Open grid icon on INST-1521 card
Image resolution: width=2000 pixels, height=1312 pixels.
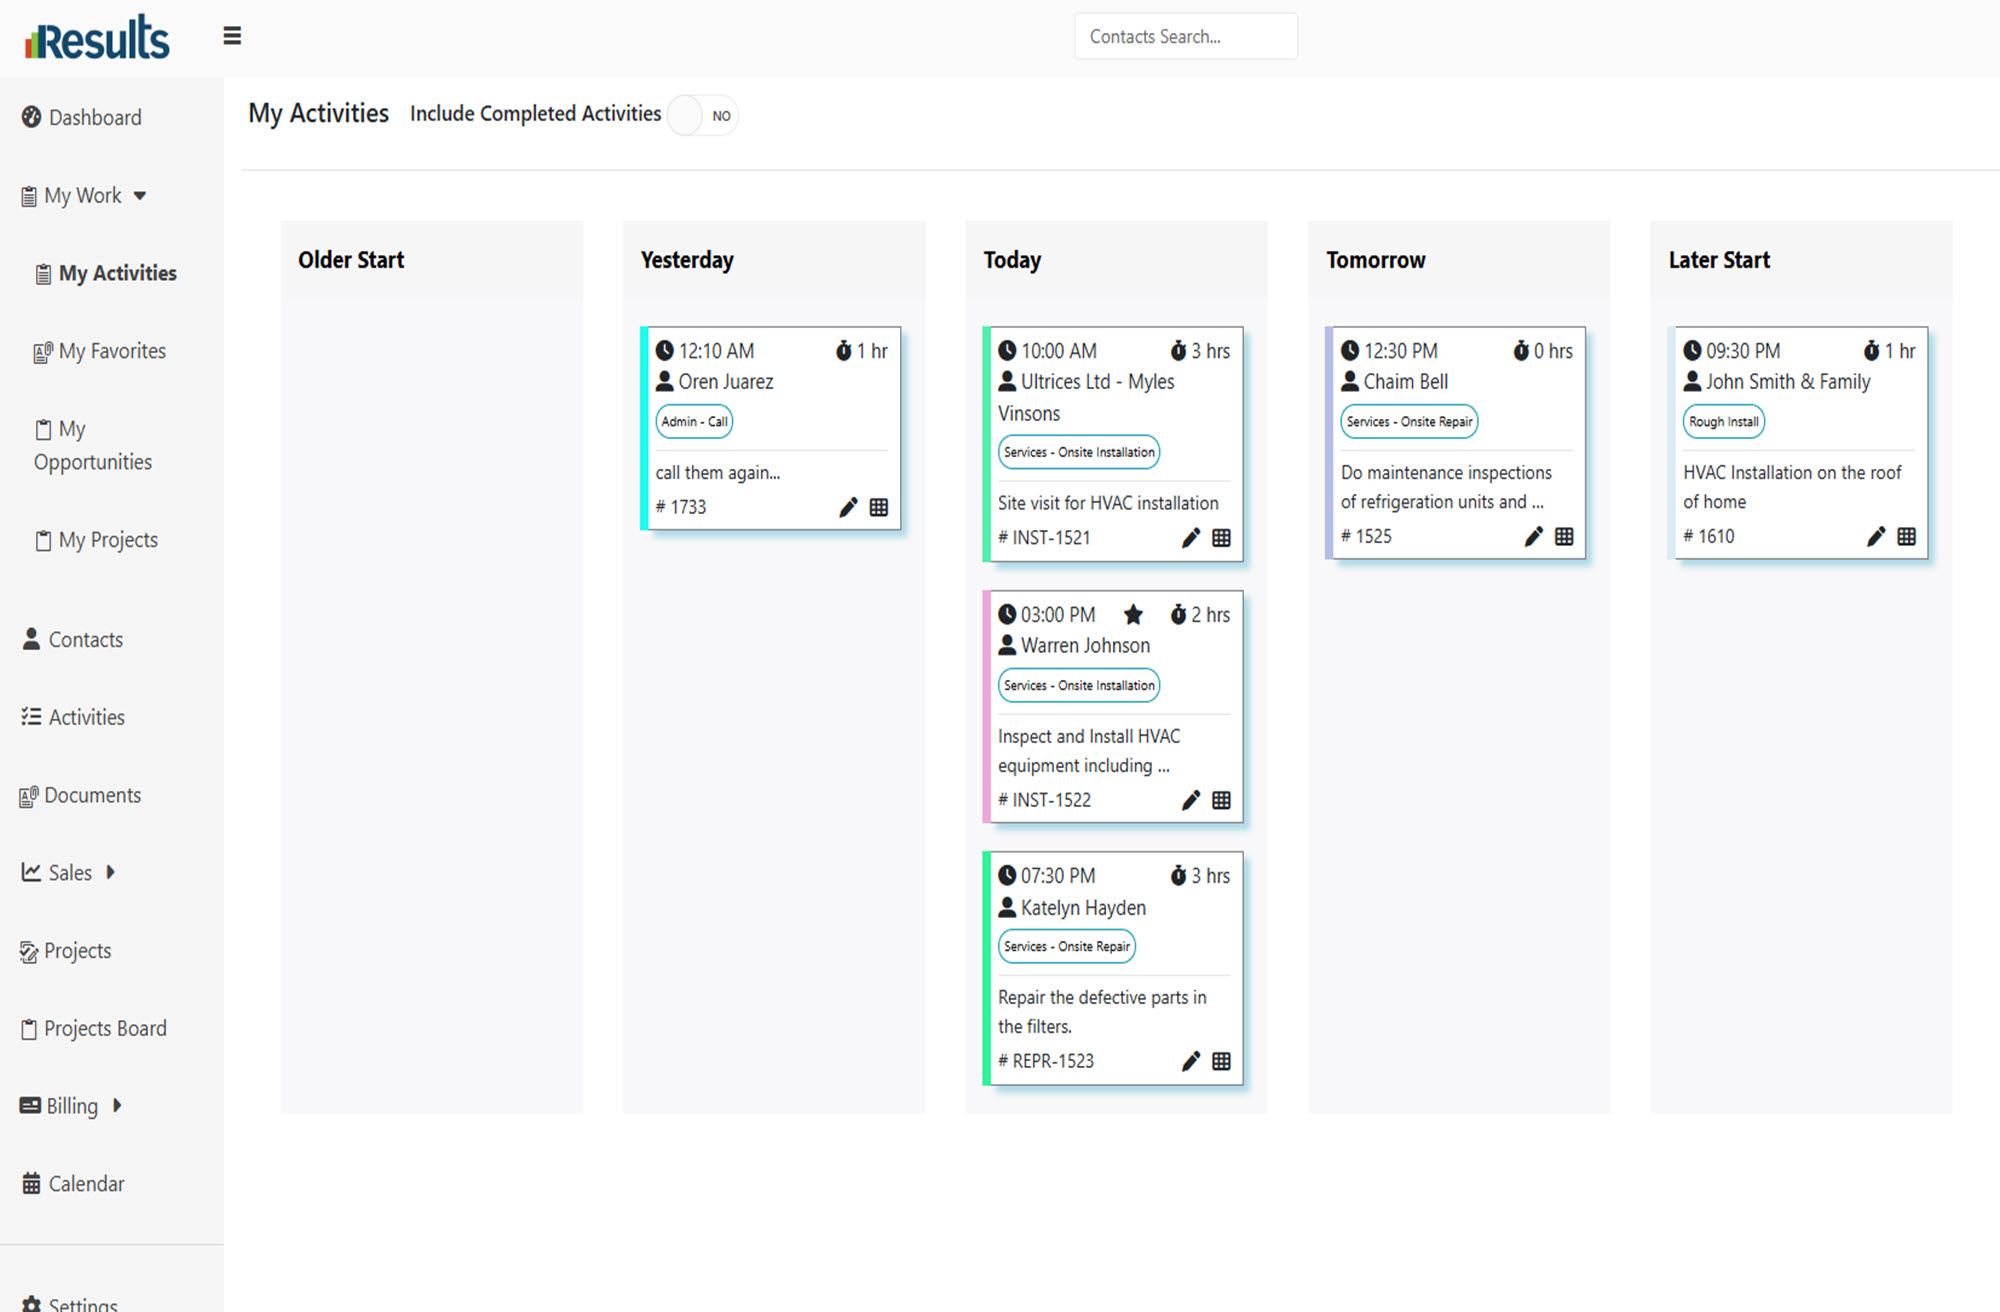pos(1221,538)
